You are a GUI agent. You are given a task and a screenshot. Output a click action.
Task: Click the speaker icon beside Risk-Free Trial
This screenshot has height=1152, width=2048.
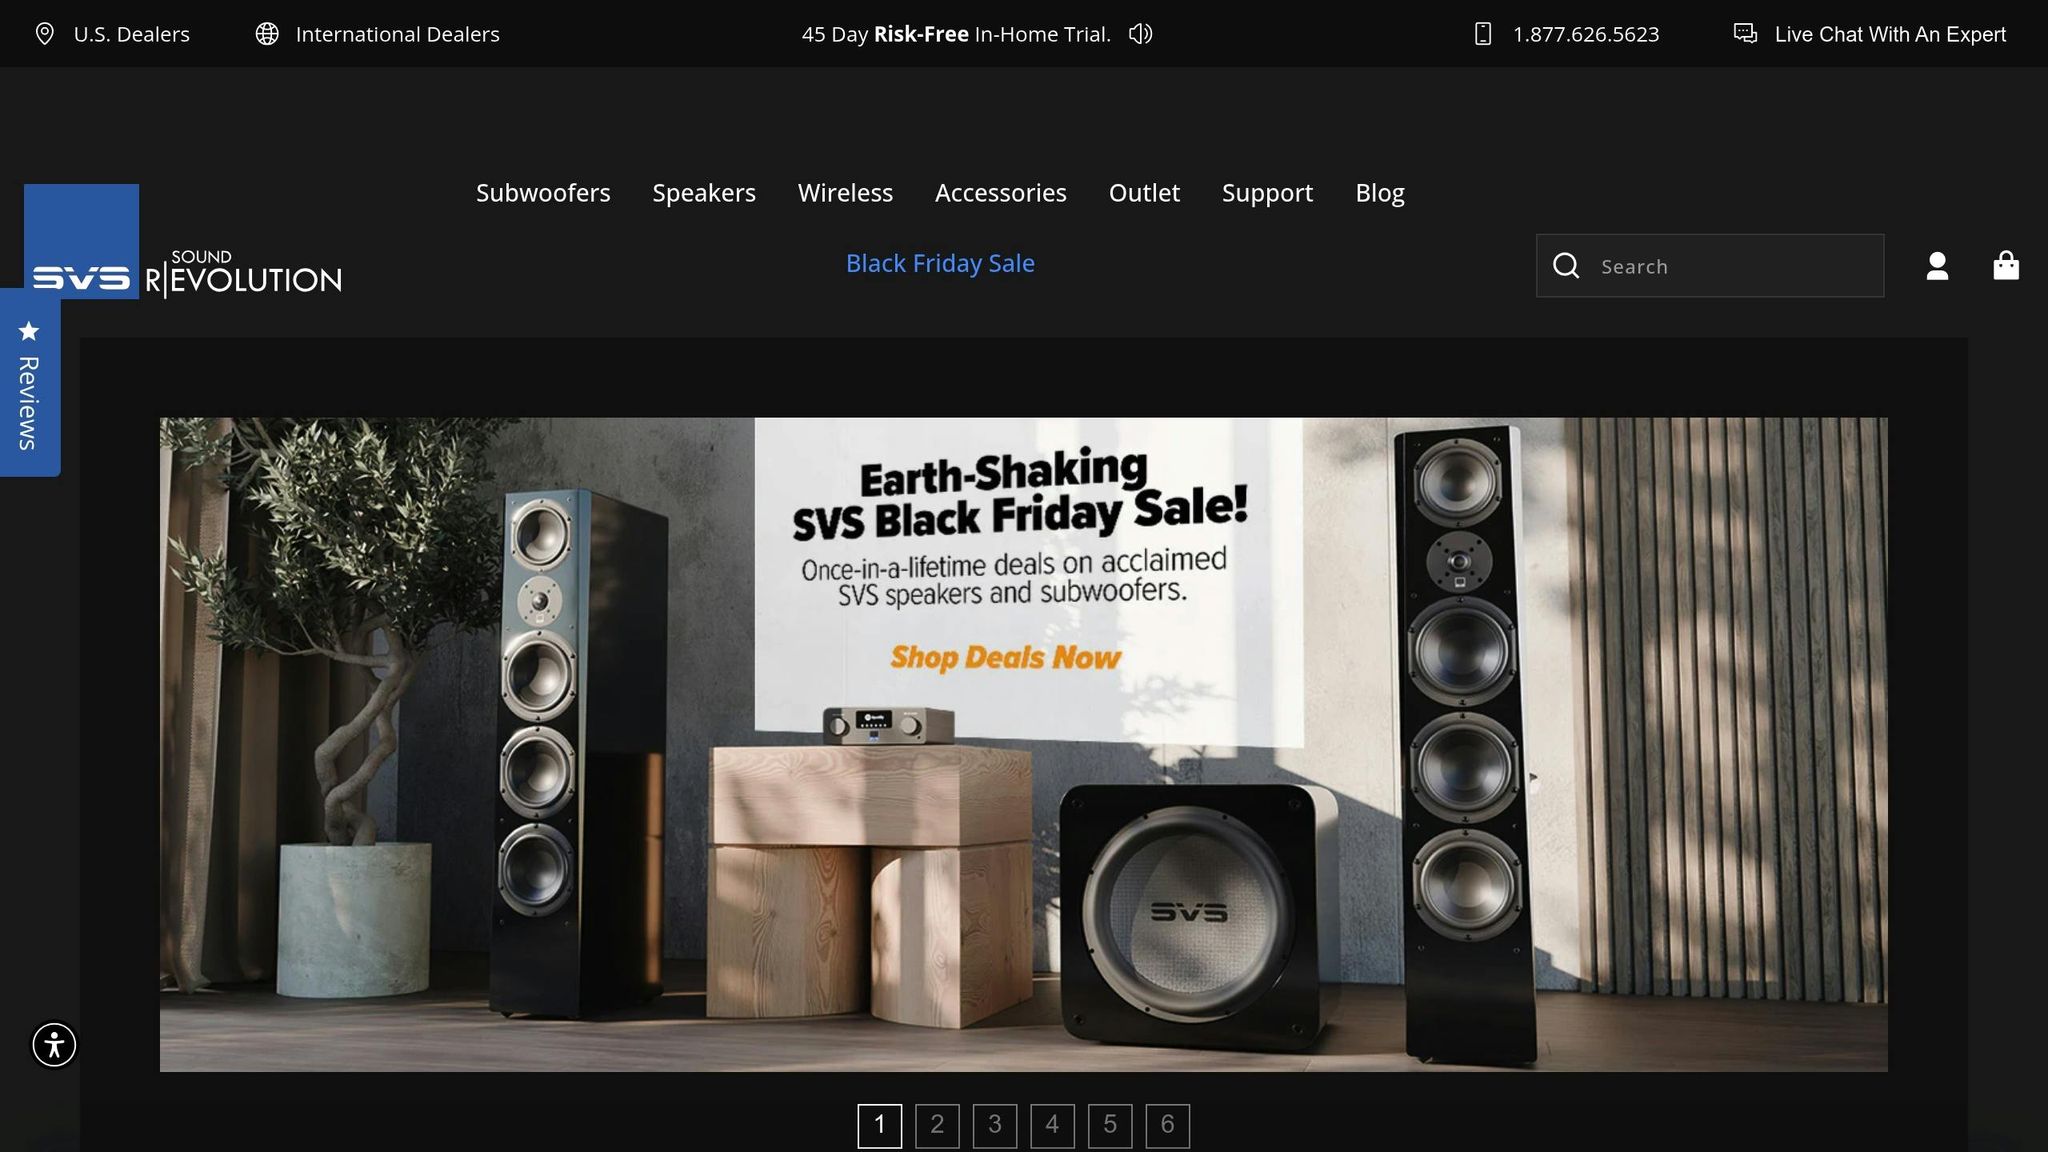tap(1141, 34)
